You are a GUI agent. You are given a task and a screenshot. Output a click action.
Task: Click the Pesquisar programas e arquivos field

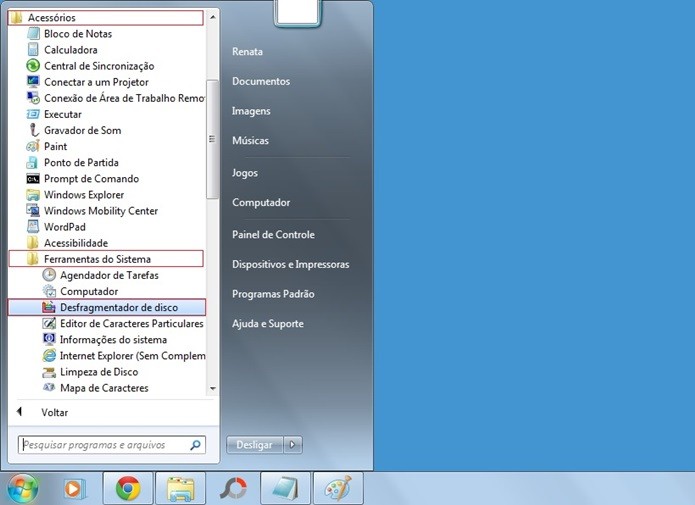(112, 445)
